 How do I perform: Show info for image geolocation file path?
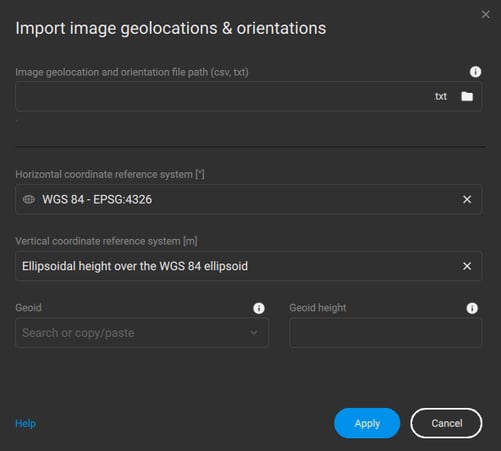pos(475,72)
